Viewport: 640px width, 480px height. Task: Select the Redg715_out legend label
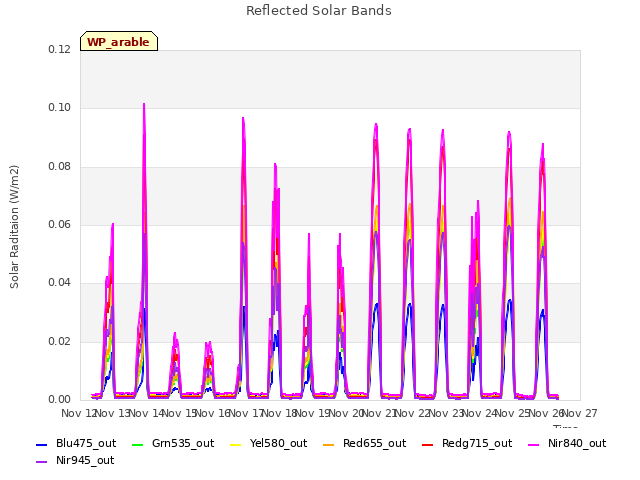pyautogui.click(x=477, y=444)
